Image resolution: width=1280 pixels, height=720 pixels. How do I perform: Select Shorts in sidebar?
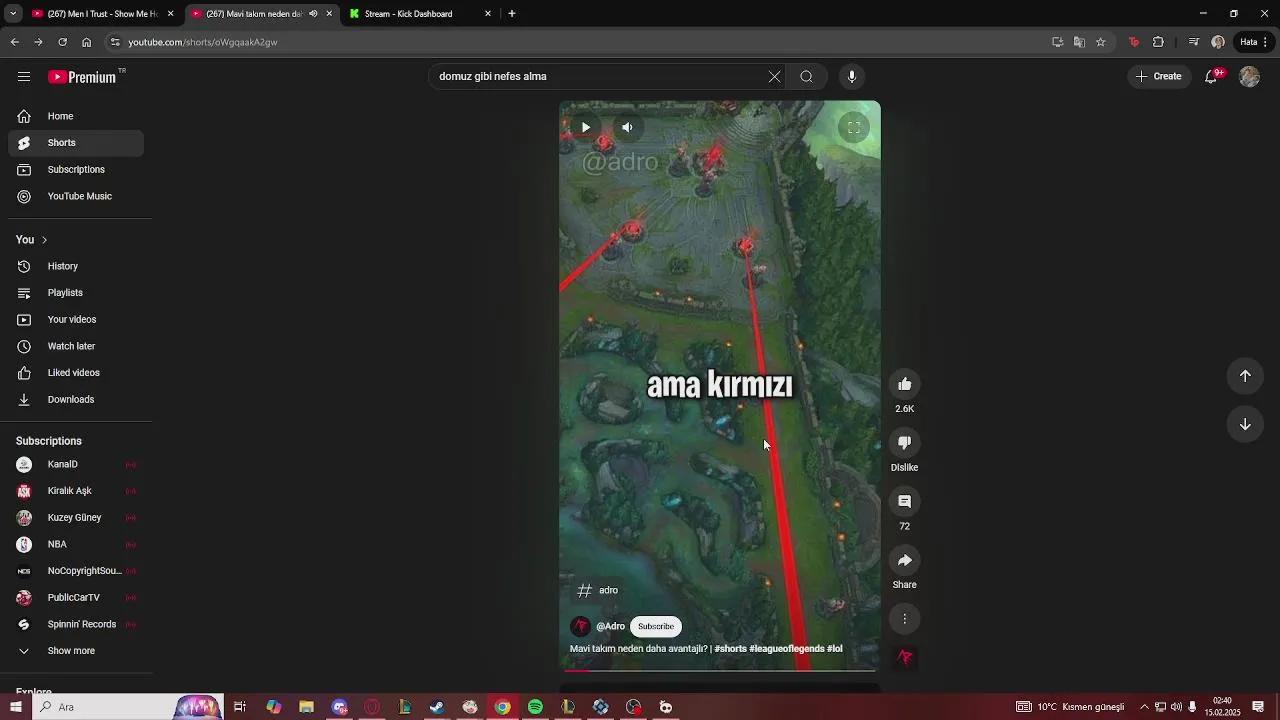pos(76,143)
